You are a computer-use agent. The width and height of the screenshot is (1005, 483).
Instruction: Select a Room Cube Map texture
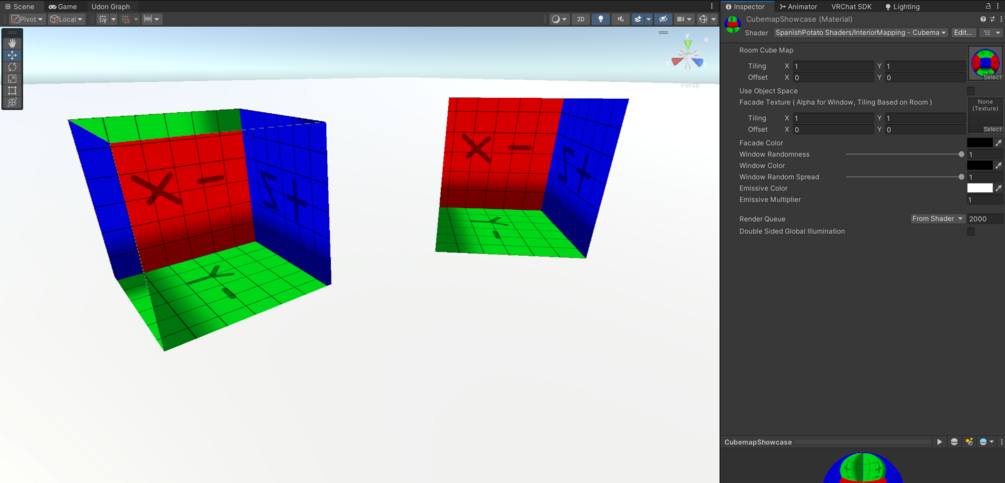pyautogui.click(x=992, y=77)
